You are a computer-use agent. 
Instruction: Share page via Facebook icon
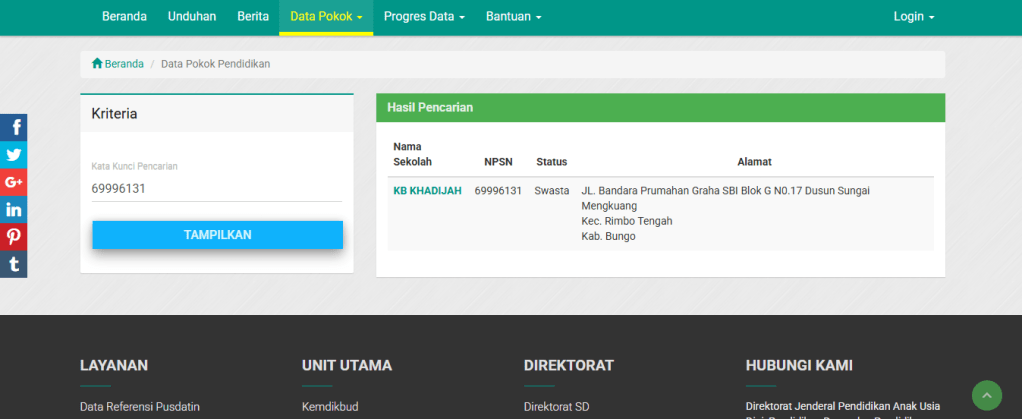click(13, 127)
